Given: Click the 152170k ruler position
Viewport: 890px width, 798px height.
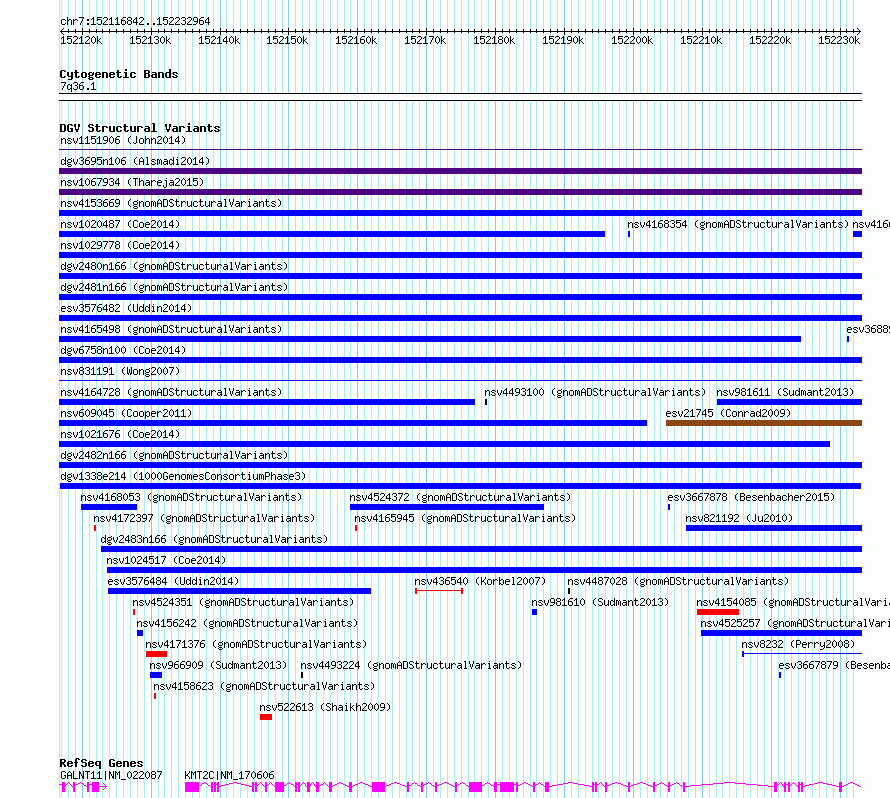Looking at the screenshot, I should [x=425, y=40].
